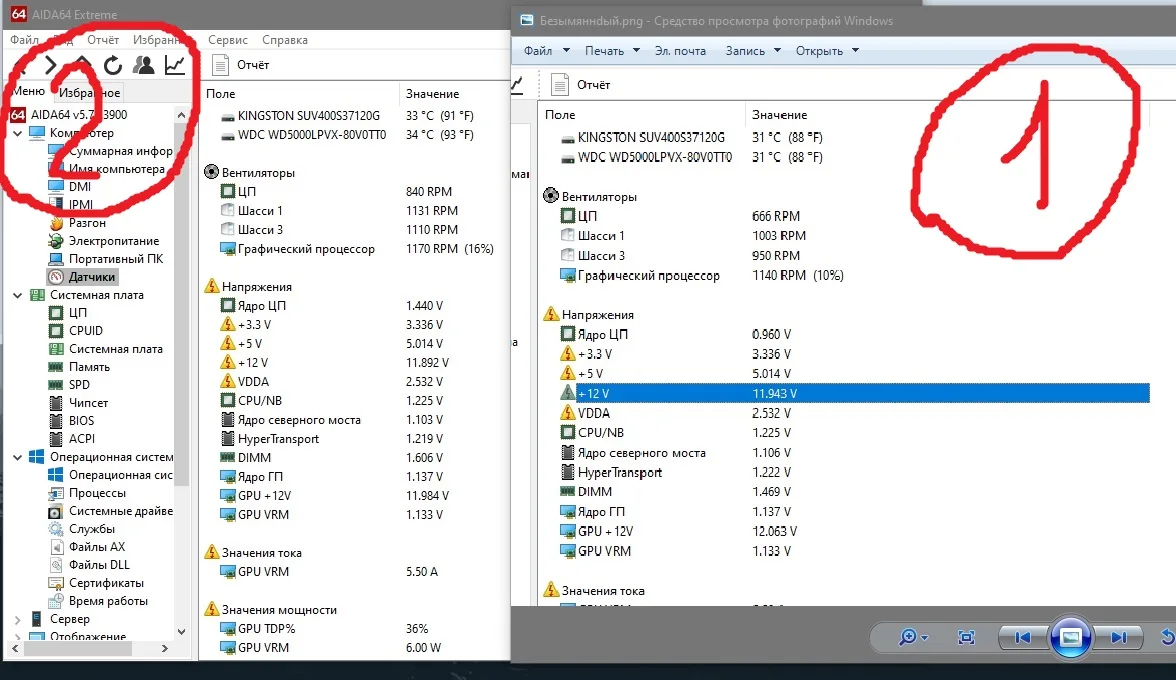Select CPUID tree item
This screenshot has height=680, width=1176.
pyautogui.click(x=86, y=331)
